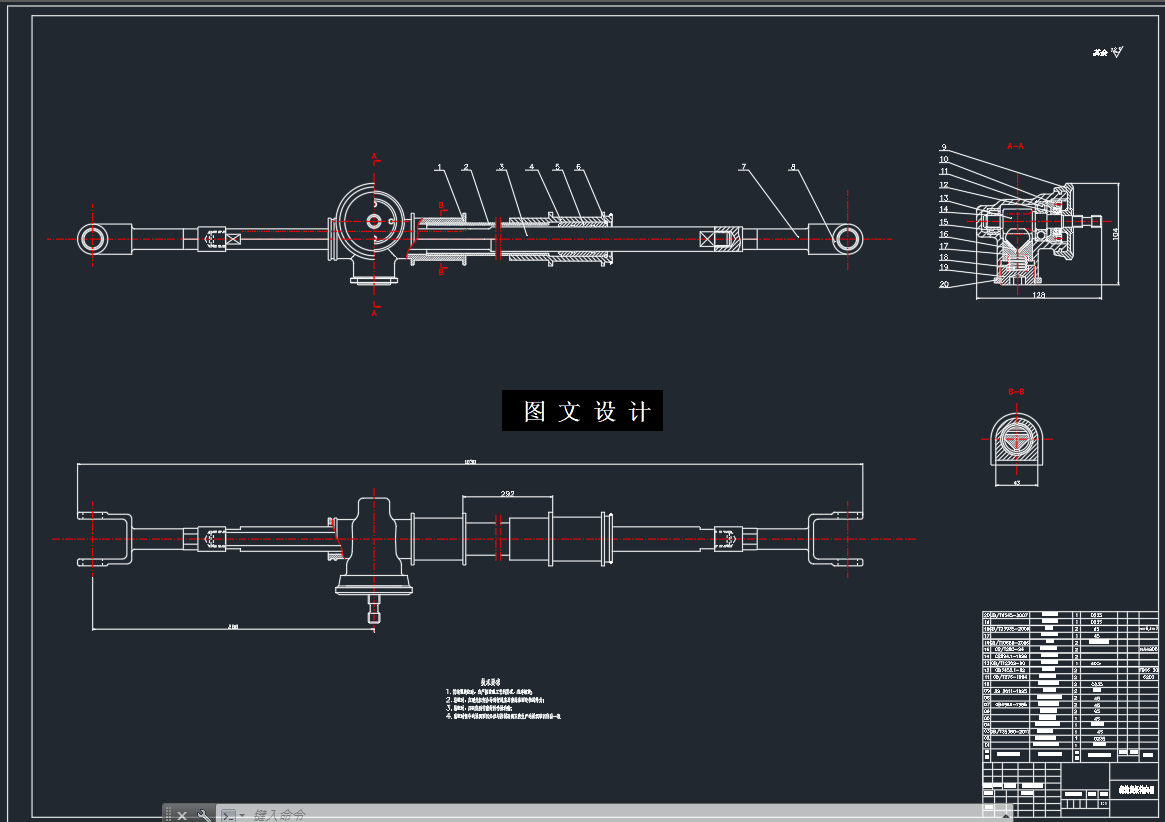Select part callout number 1 in top view
Screen dimensions: 1165x822
[438, 168]
